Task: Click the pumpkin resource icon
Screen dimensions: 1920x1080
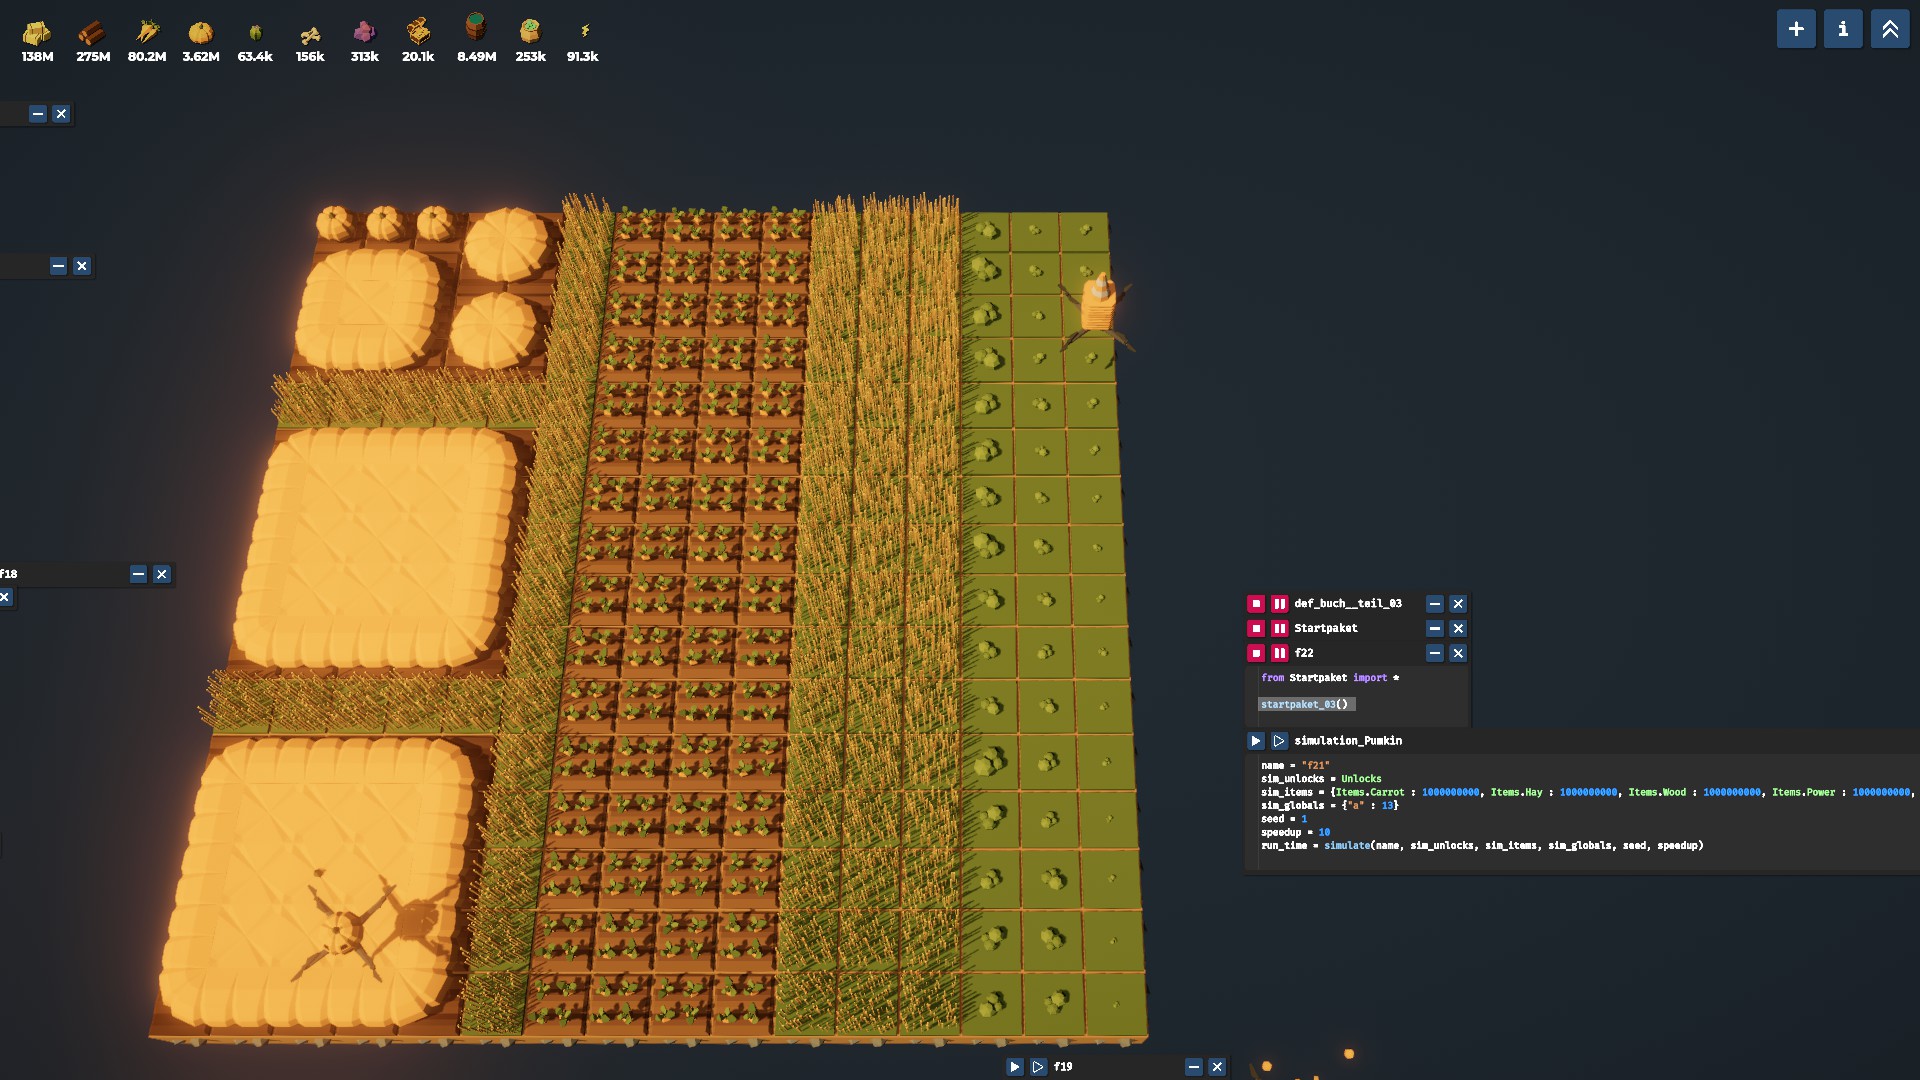Action: [x=201, y=33]
